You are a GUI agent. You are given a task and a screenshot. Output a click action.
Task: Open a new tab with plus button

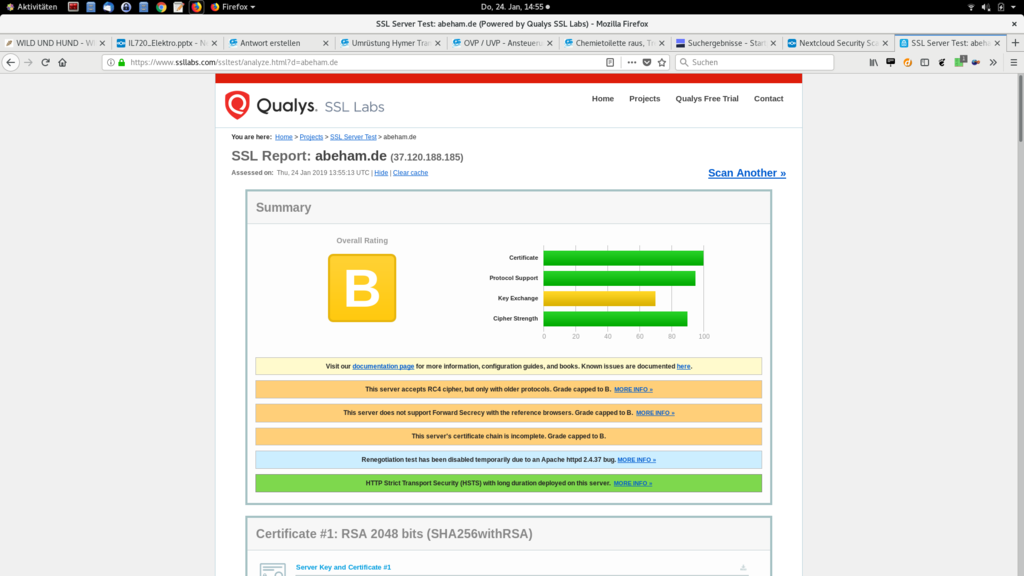click(x=1015, y=42)
